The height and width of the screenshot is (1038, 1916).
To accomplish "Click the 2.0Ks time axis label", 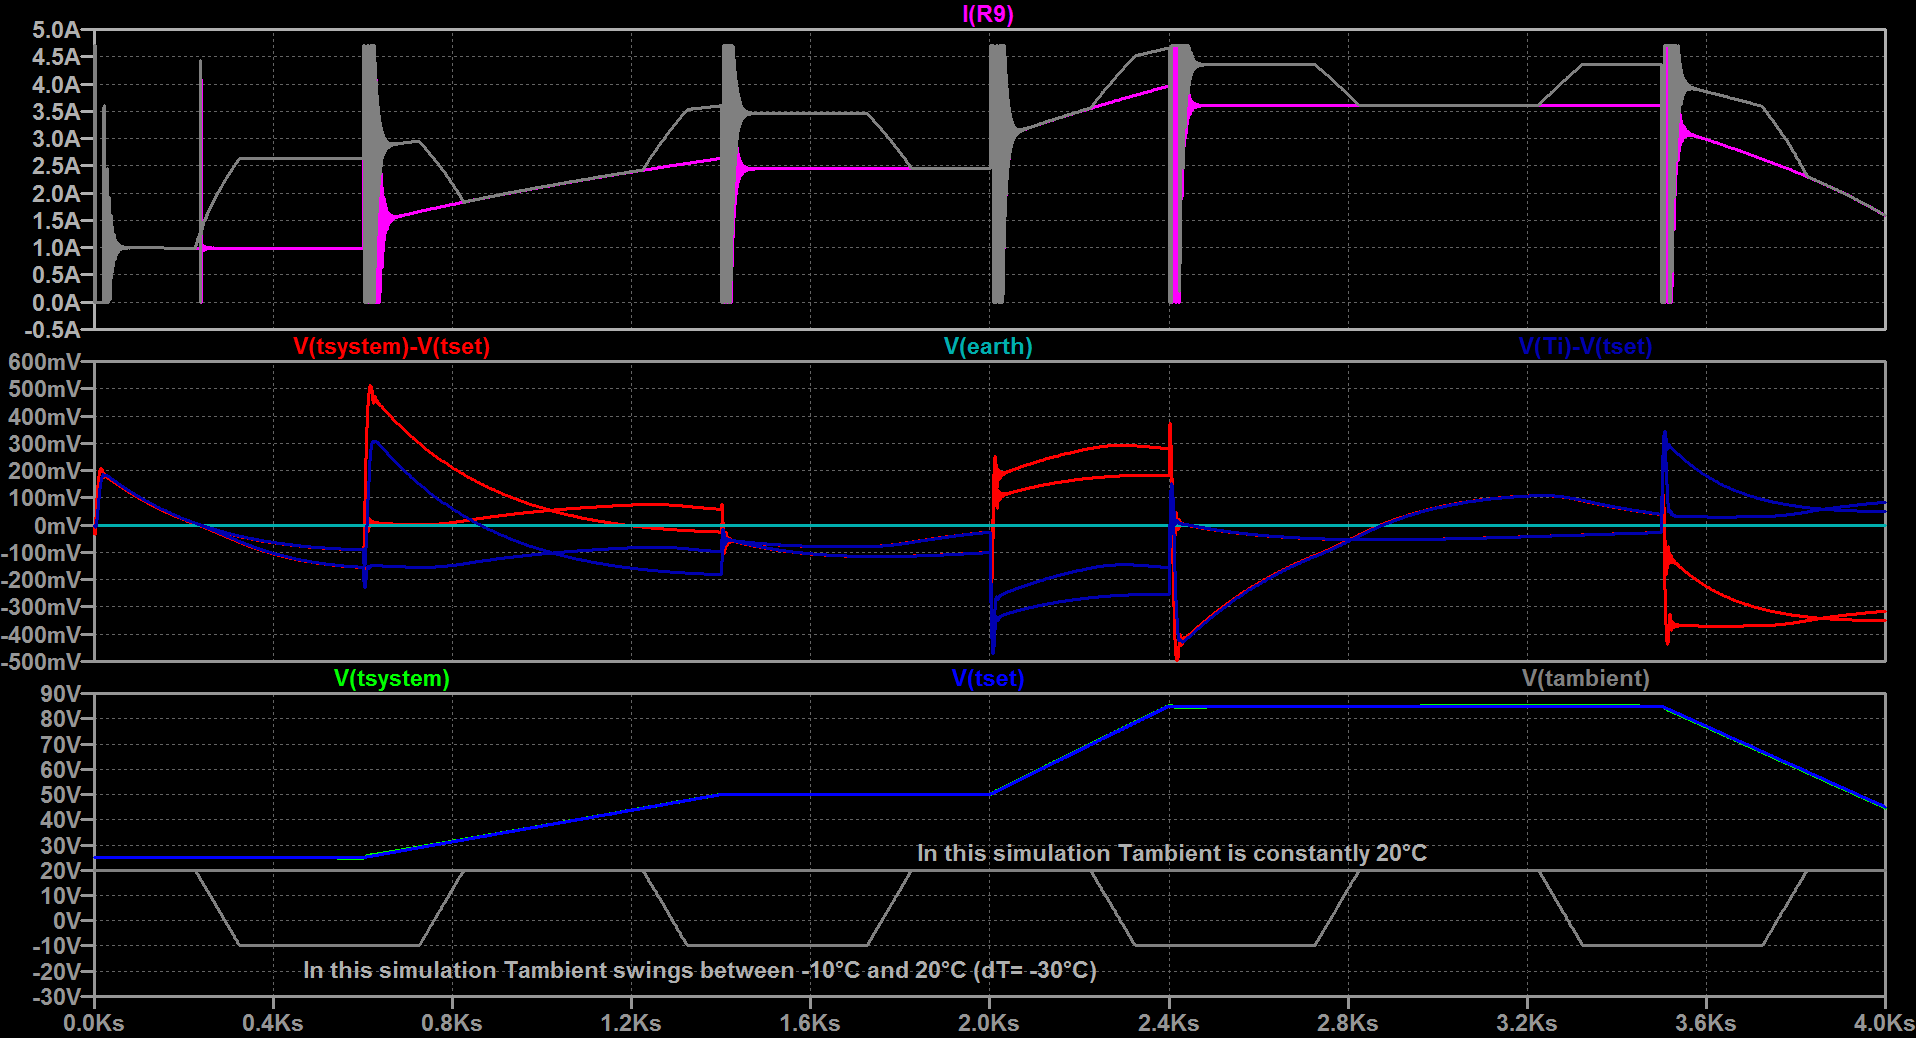I will [989, 1023].
